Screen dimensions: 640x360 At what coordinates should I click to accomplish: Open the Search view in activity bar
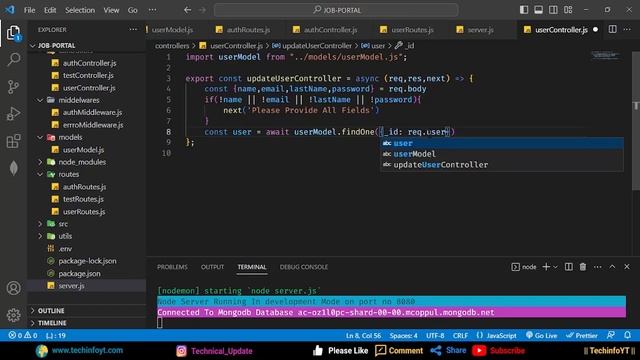tap(13, 60)
